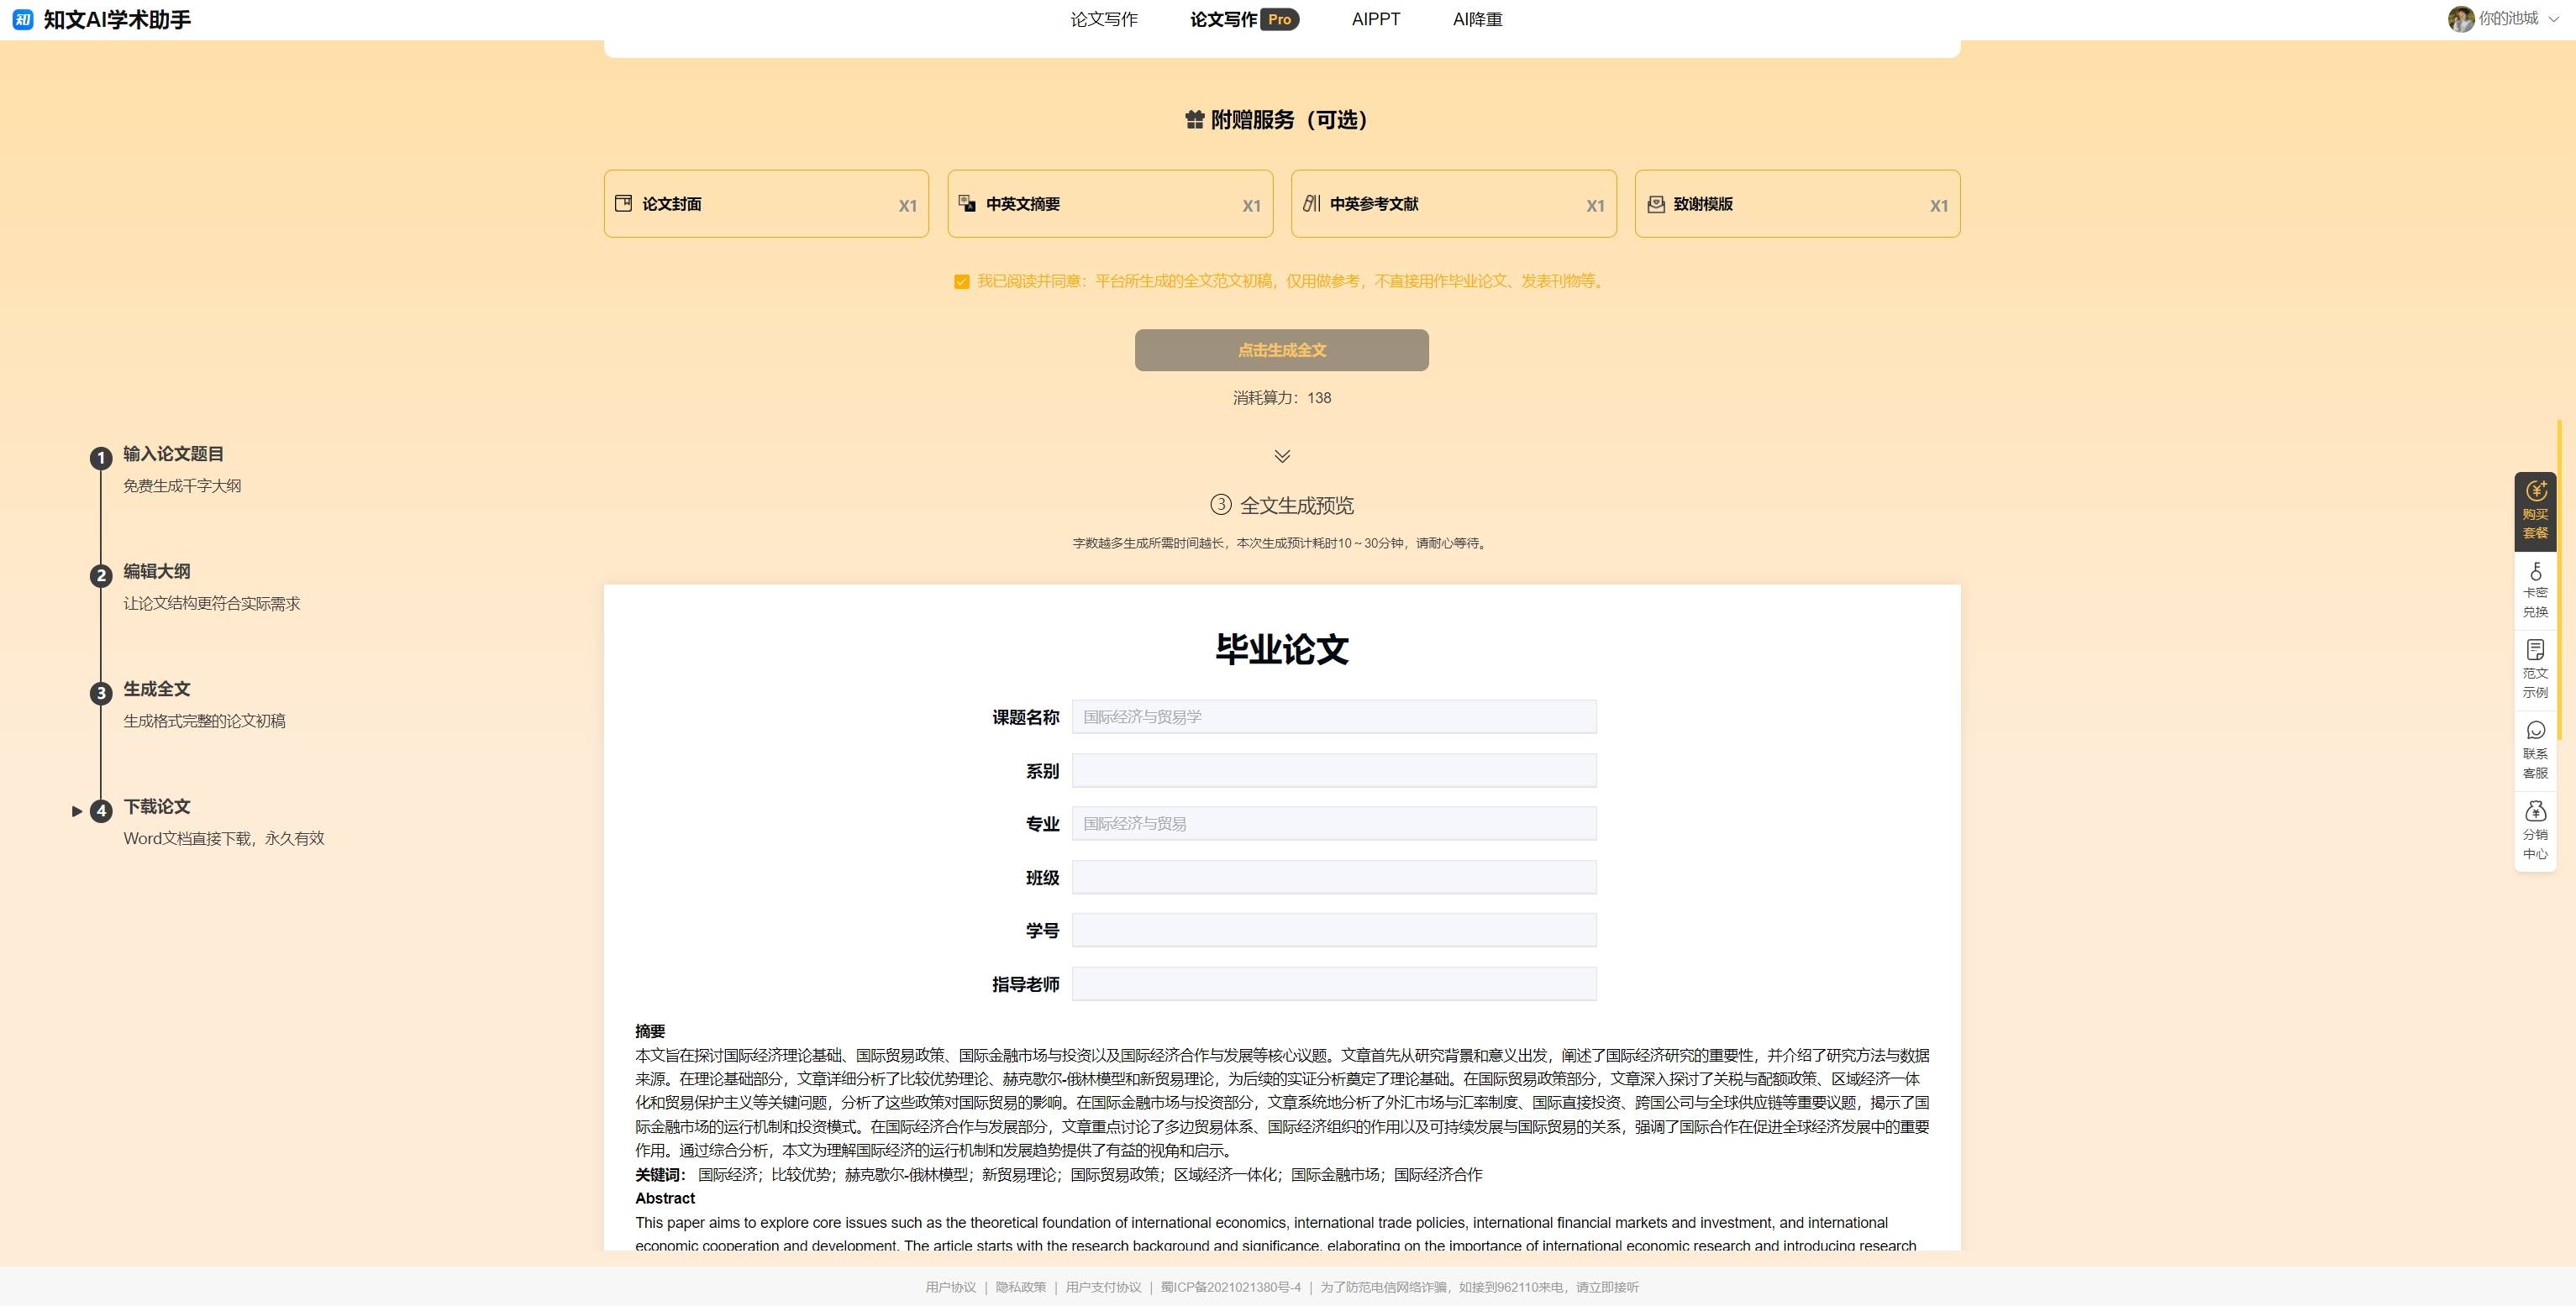2576x1306 pixels.
Task: Click 点击生成全文 button
Action: pyautogui.click(x=1281, y=350)
